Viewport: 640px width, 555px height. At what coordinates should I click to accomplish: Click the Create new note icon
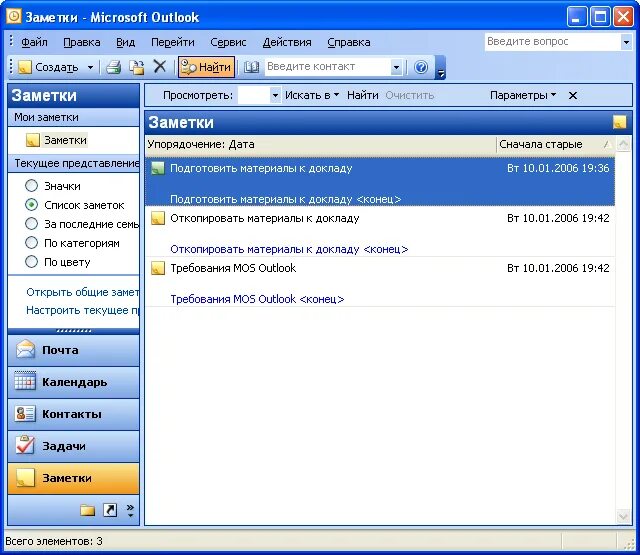[24, 67]
